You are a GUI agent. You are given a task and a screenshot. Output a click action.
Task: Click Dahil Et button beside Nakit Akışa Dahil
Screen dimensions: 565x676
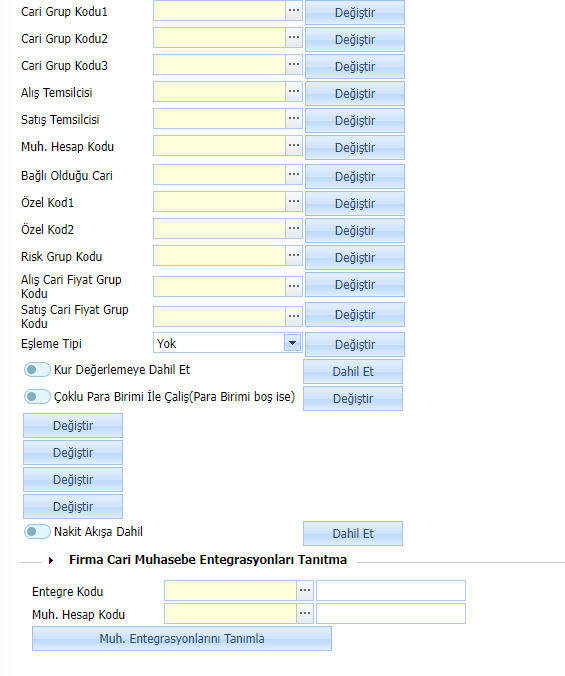[x=353, y=534]
